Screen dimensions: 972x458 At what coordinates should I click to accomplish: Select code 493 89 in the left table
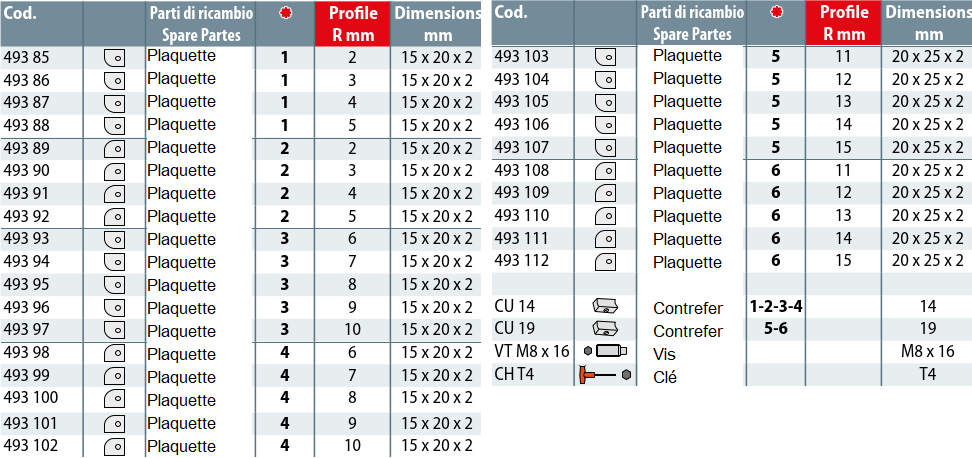pos(26,148)
